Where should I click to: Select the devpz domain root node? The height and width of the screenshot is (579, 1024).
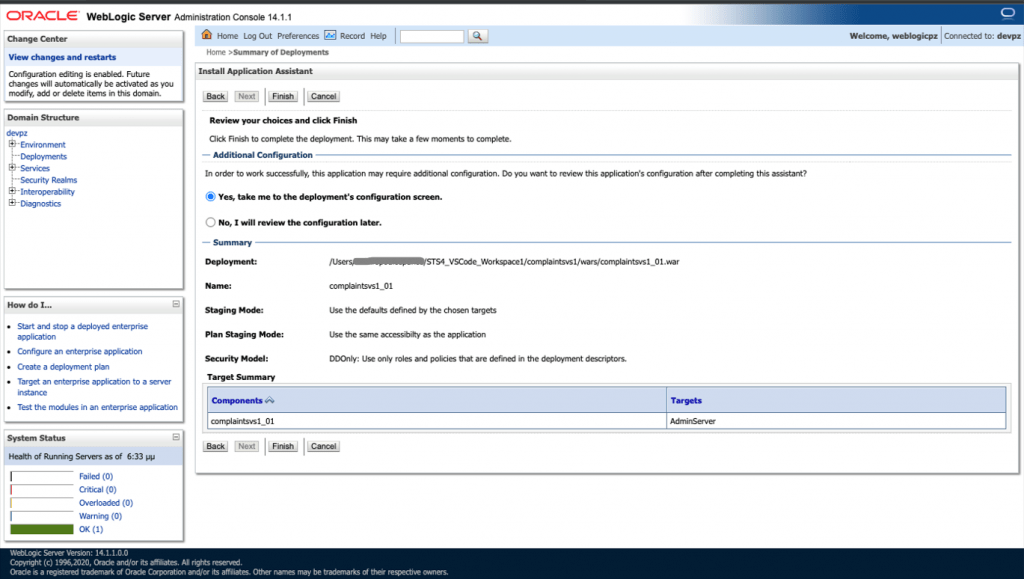(17, 133)
